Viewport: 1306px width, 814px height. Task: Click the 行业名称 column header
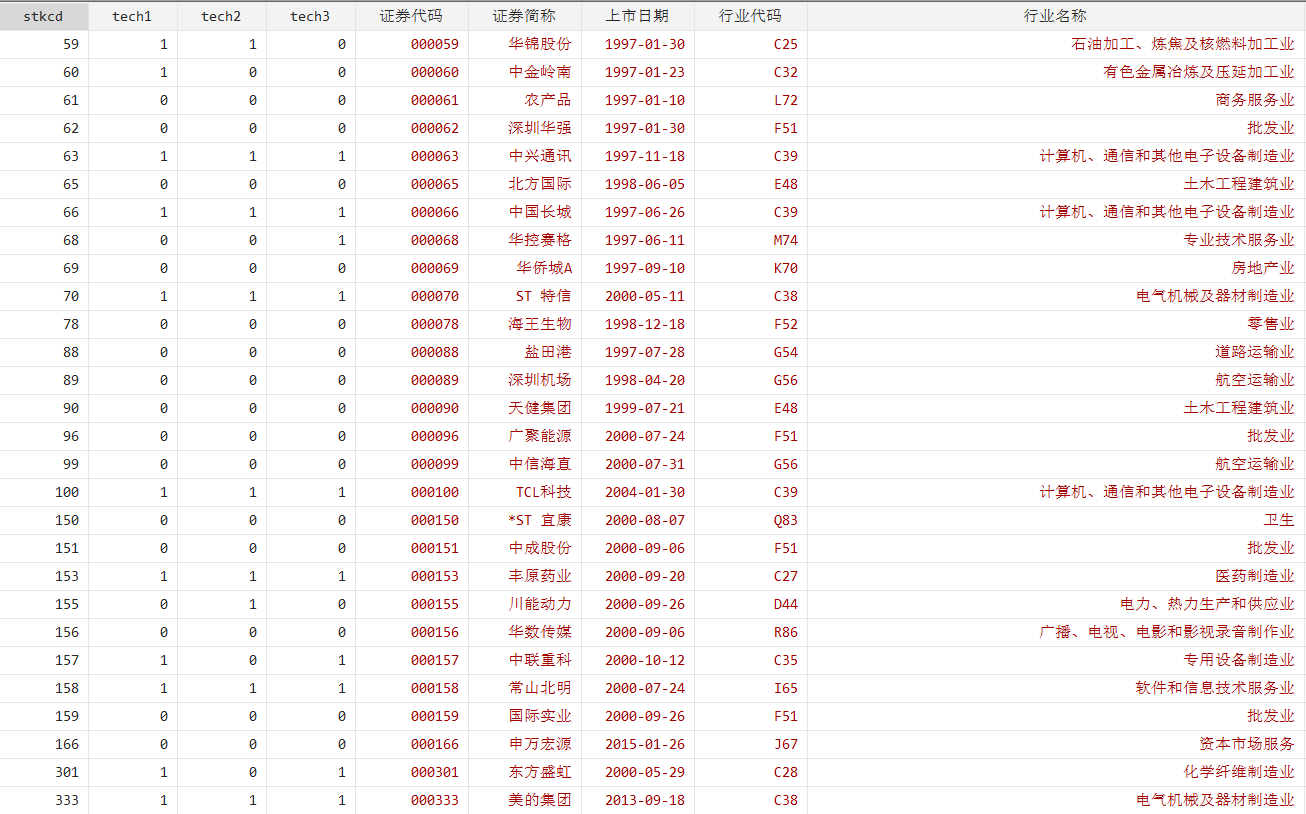pyautogui.click(x=1056, y=16)
